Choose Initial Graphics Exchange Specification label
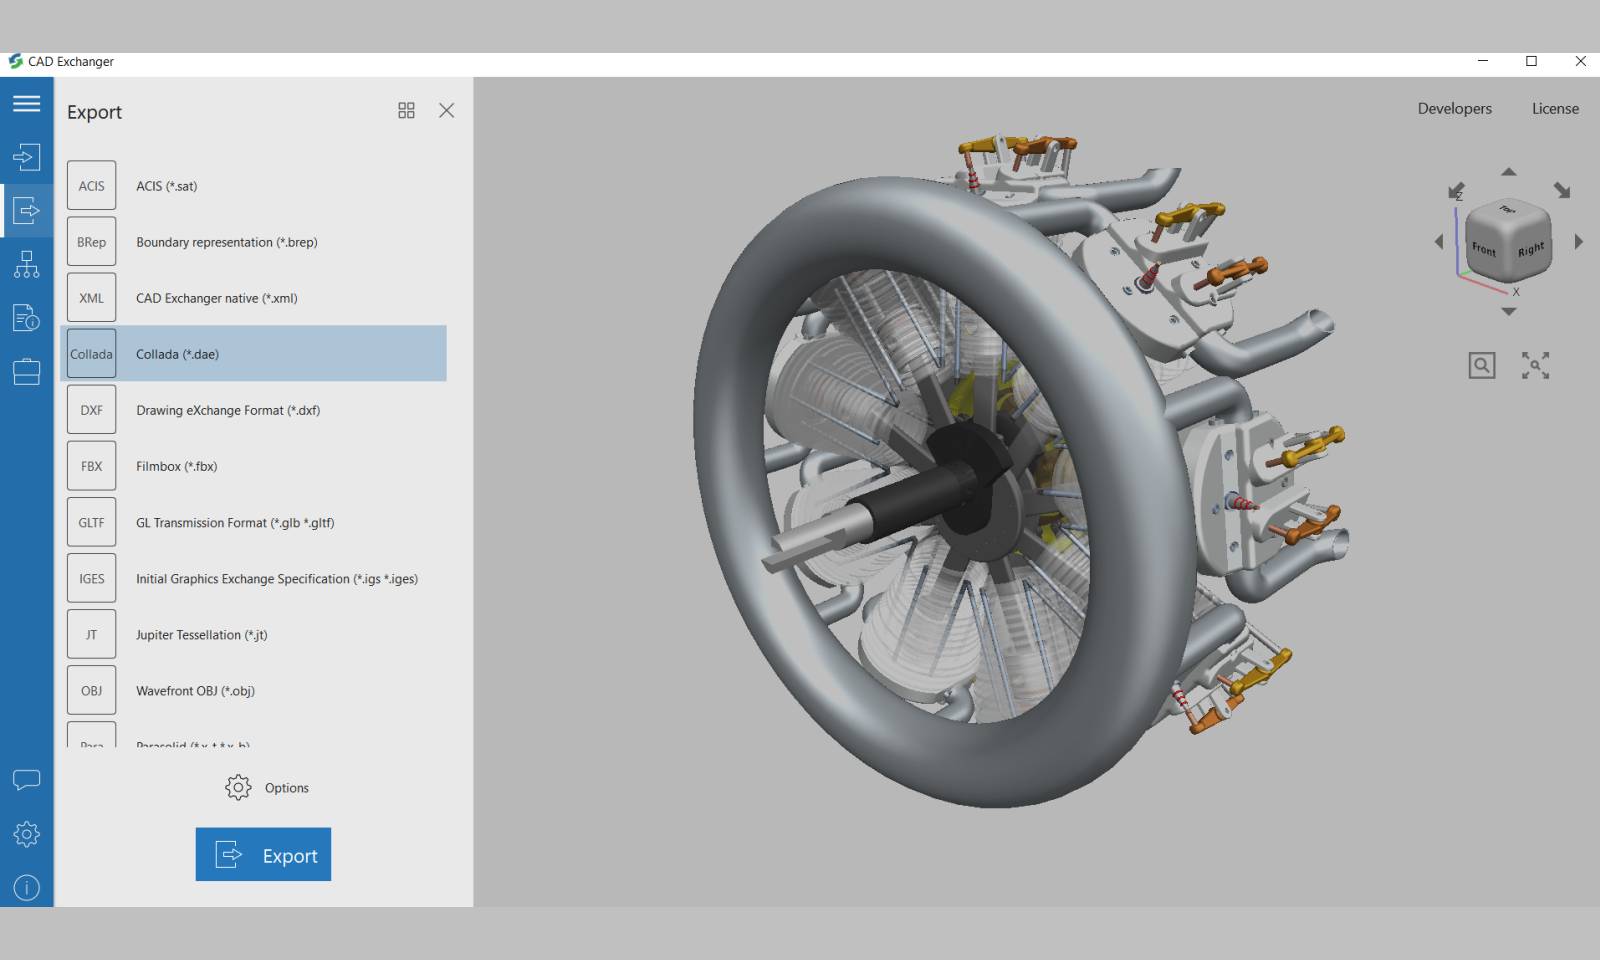 pos(277,578)
